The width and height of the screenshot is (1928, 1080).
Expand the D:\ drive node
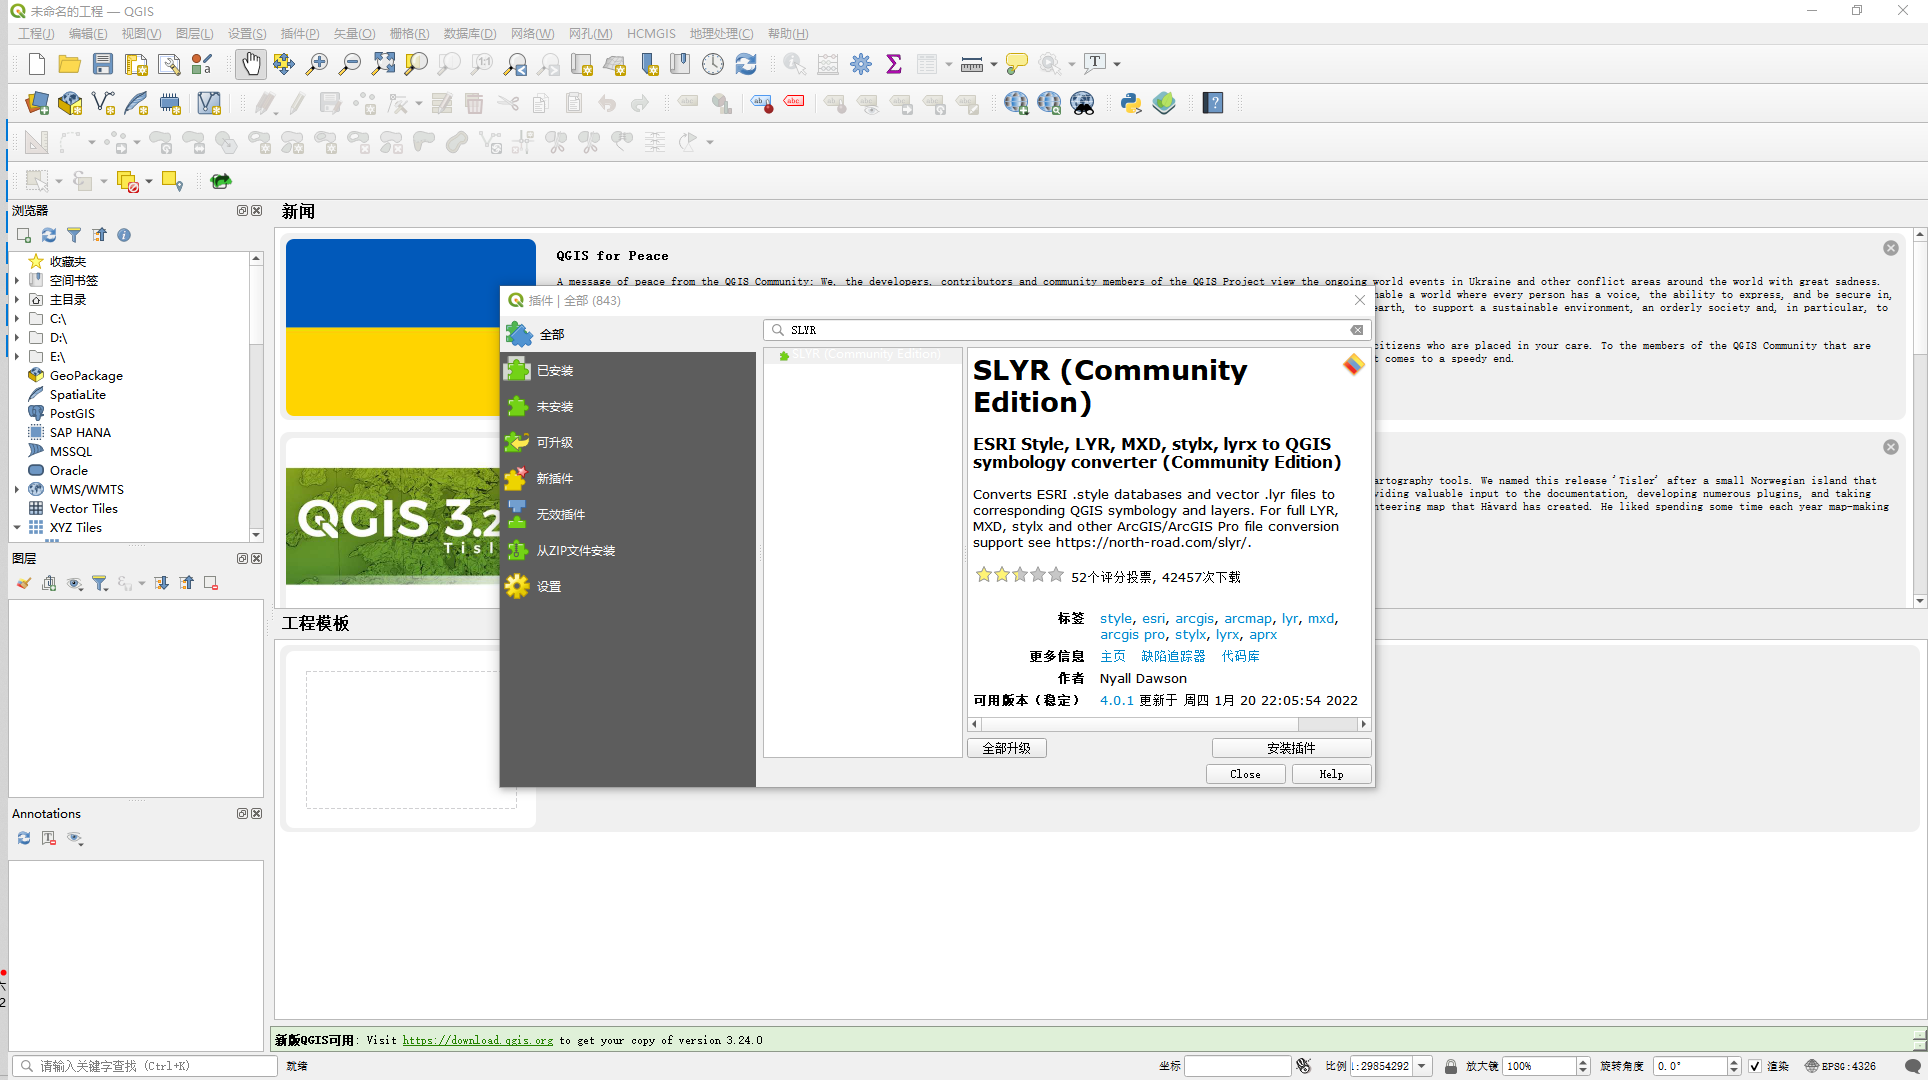click(17, 338)
